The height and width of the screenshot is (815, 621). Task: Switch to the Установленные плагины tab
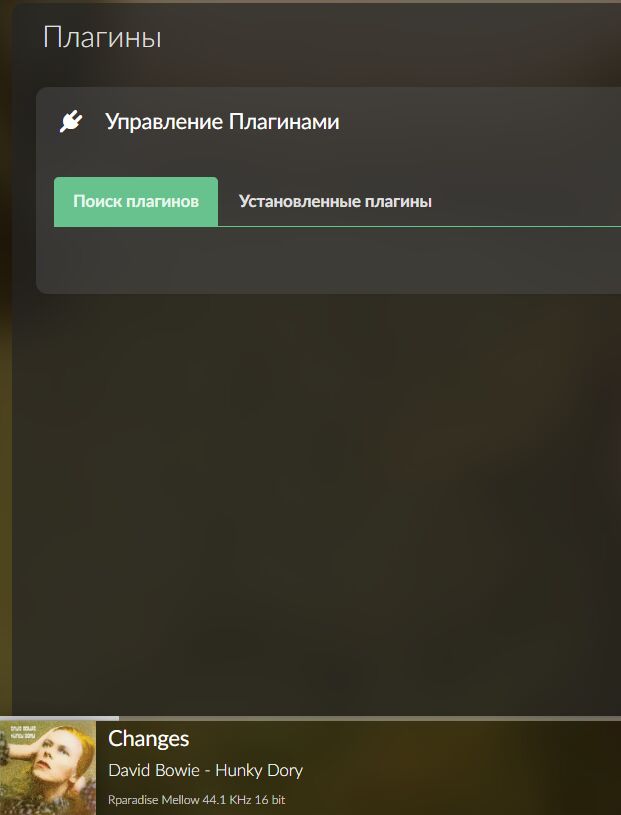pos(335,202)
